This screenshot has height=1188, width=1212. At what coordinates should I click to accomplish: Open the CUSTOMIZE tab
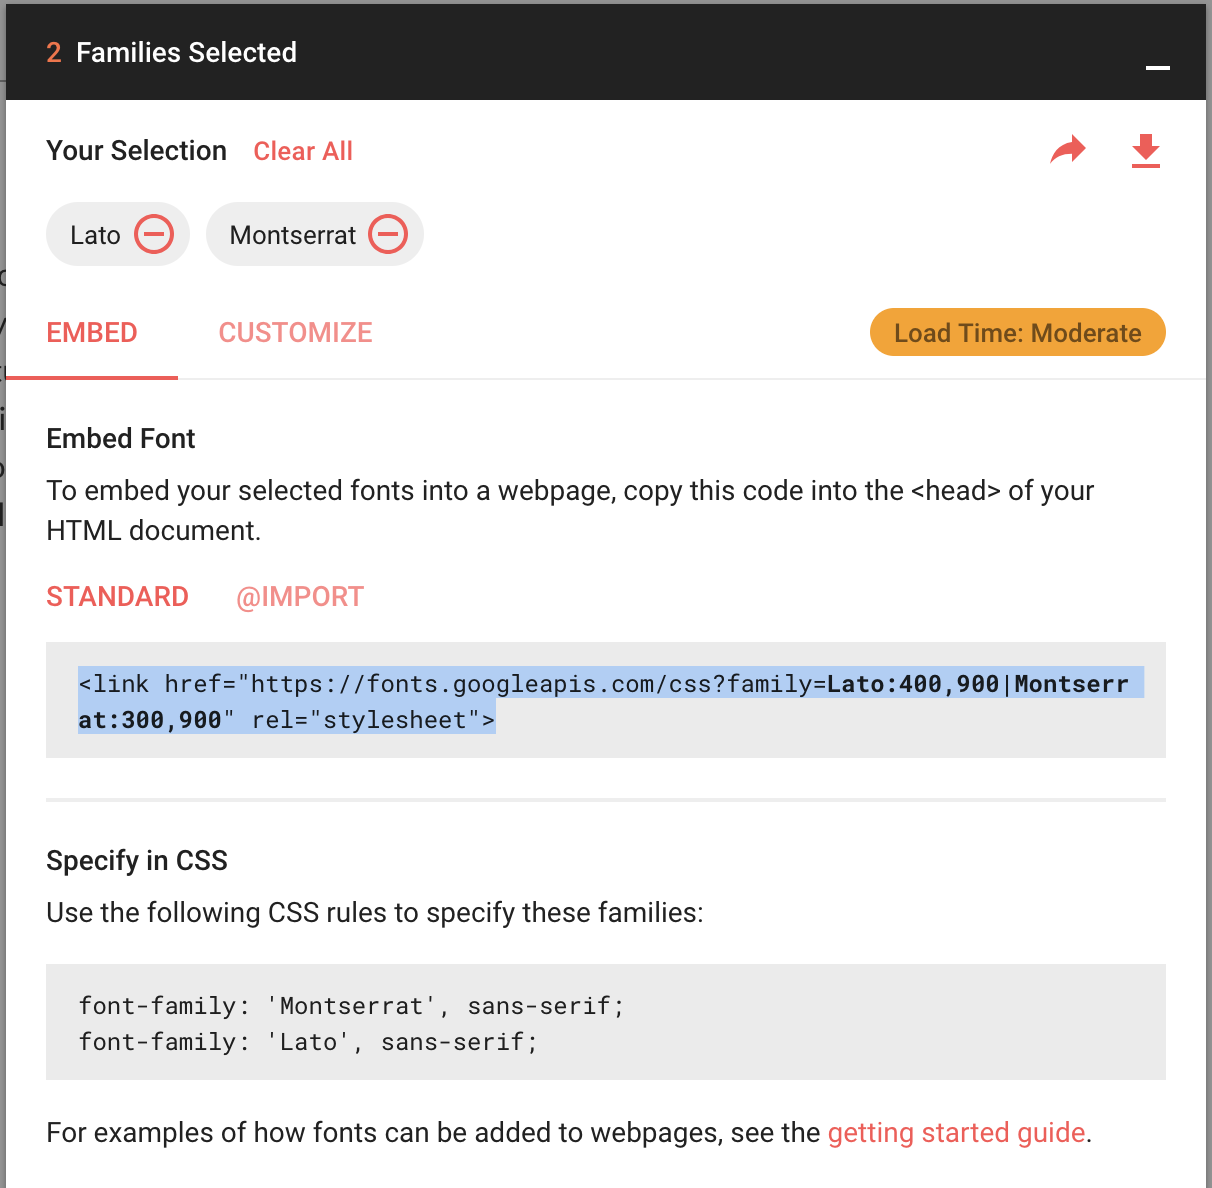[x=295, y=333]
